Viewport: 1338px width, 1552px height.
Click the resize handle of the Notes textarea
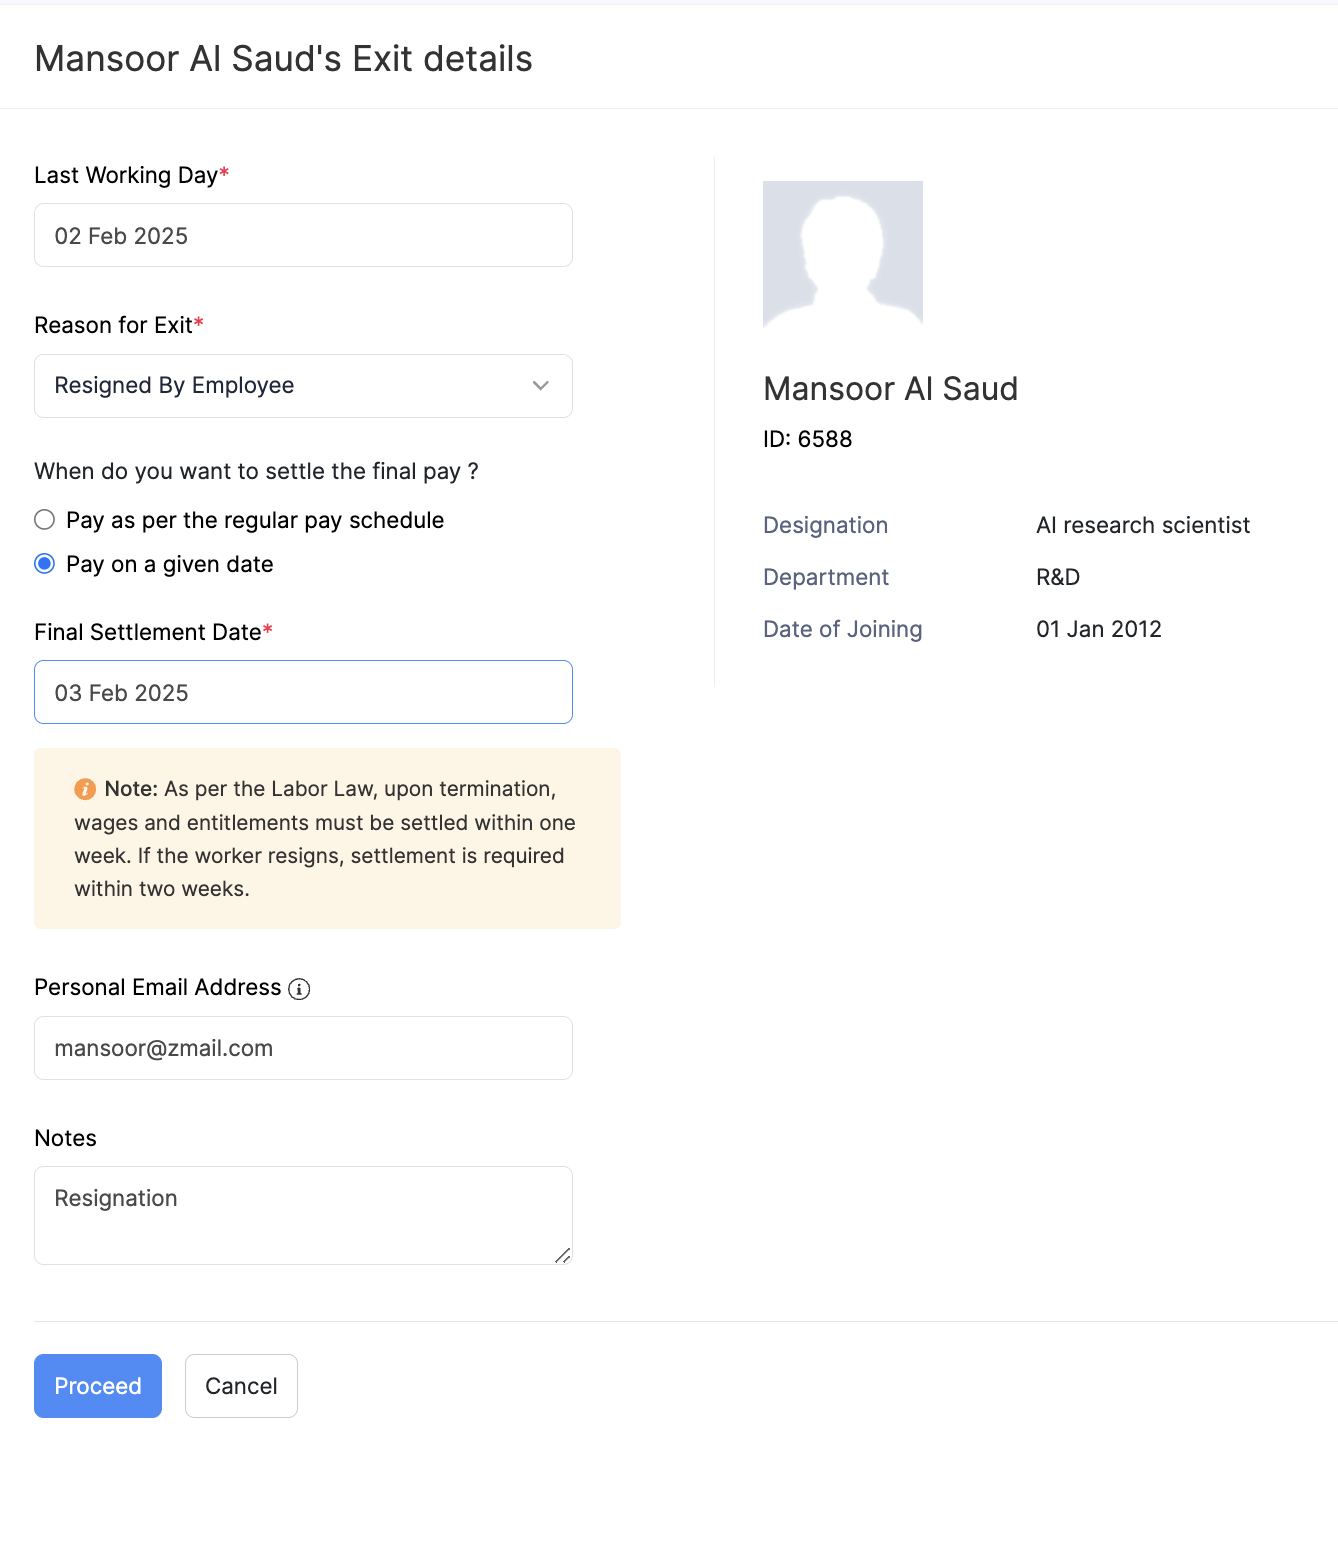coord(563,1256)
